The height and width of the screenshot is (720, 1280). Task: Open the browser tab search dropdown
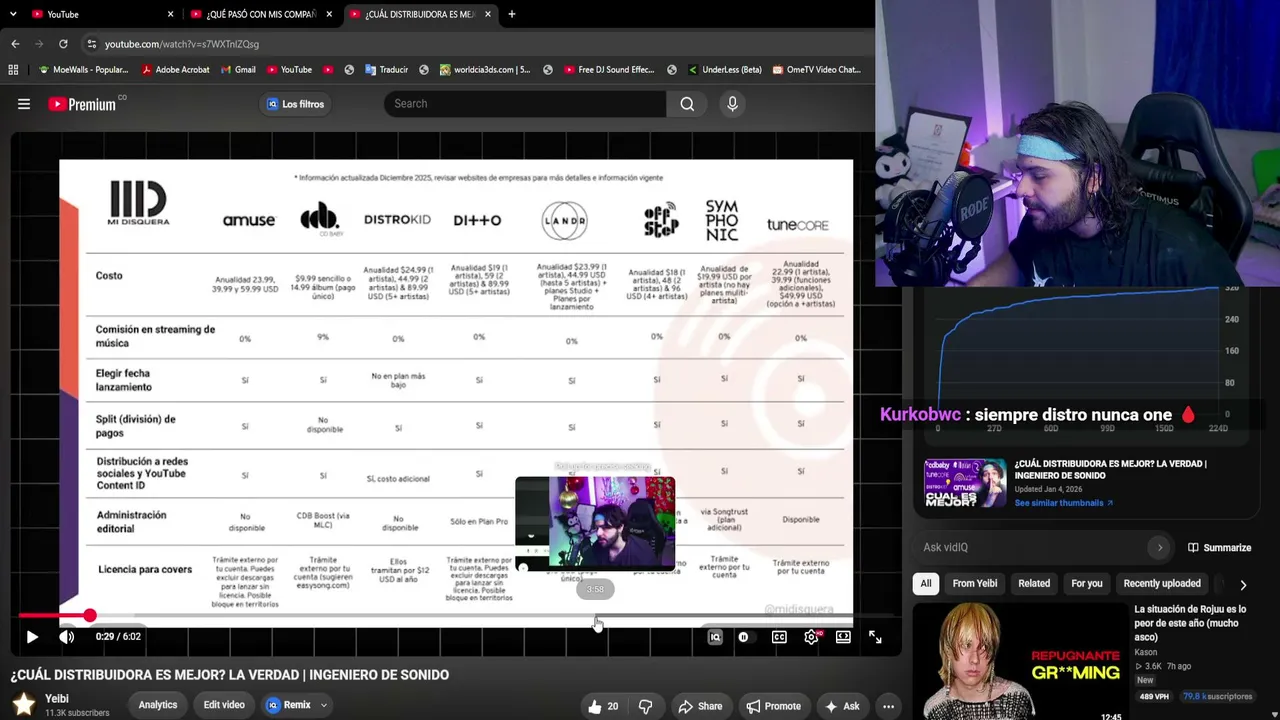click(13, 14)
